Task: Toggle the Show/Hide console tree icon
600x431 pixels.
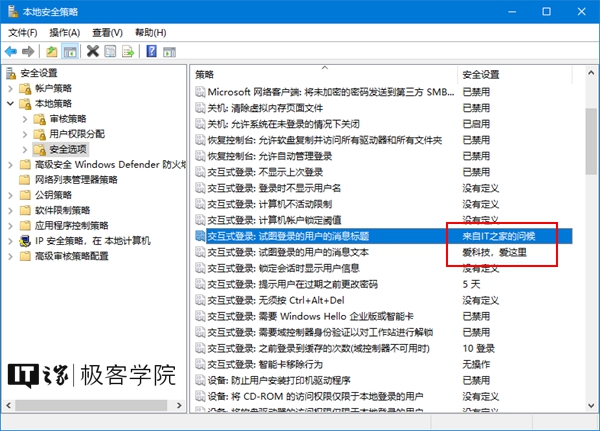Action: [70, 51]
